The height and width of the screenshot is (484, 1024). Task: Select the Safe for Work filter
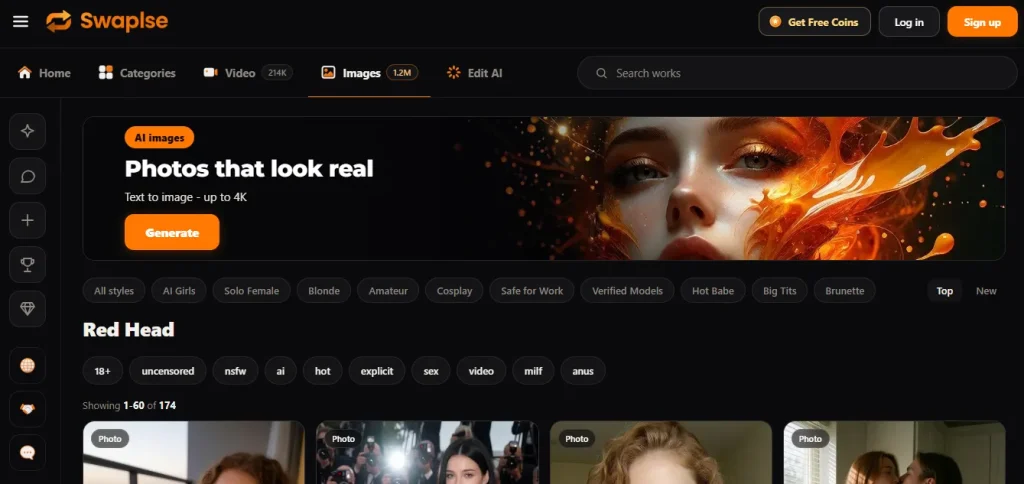click(x=532, y=291)
